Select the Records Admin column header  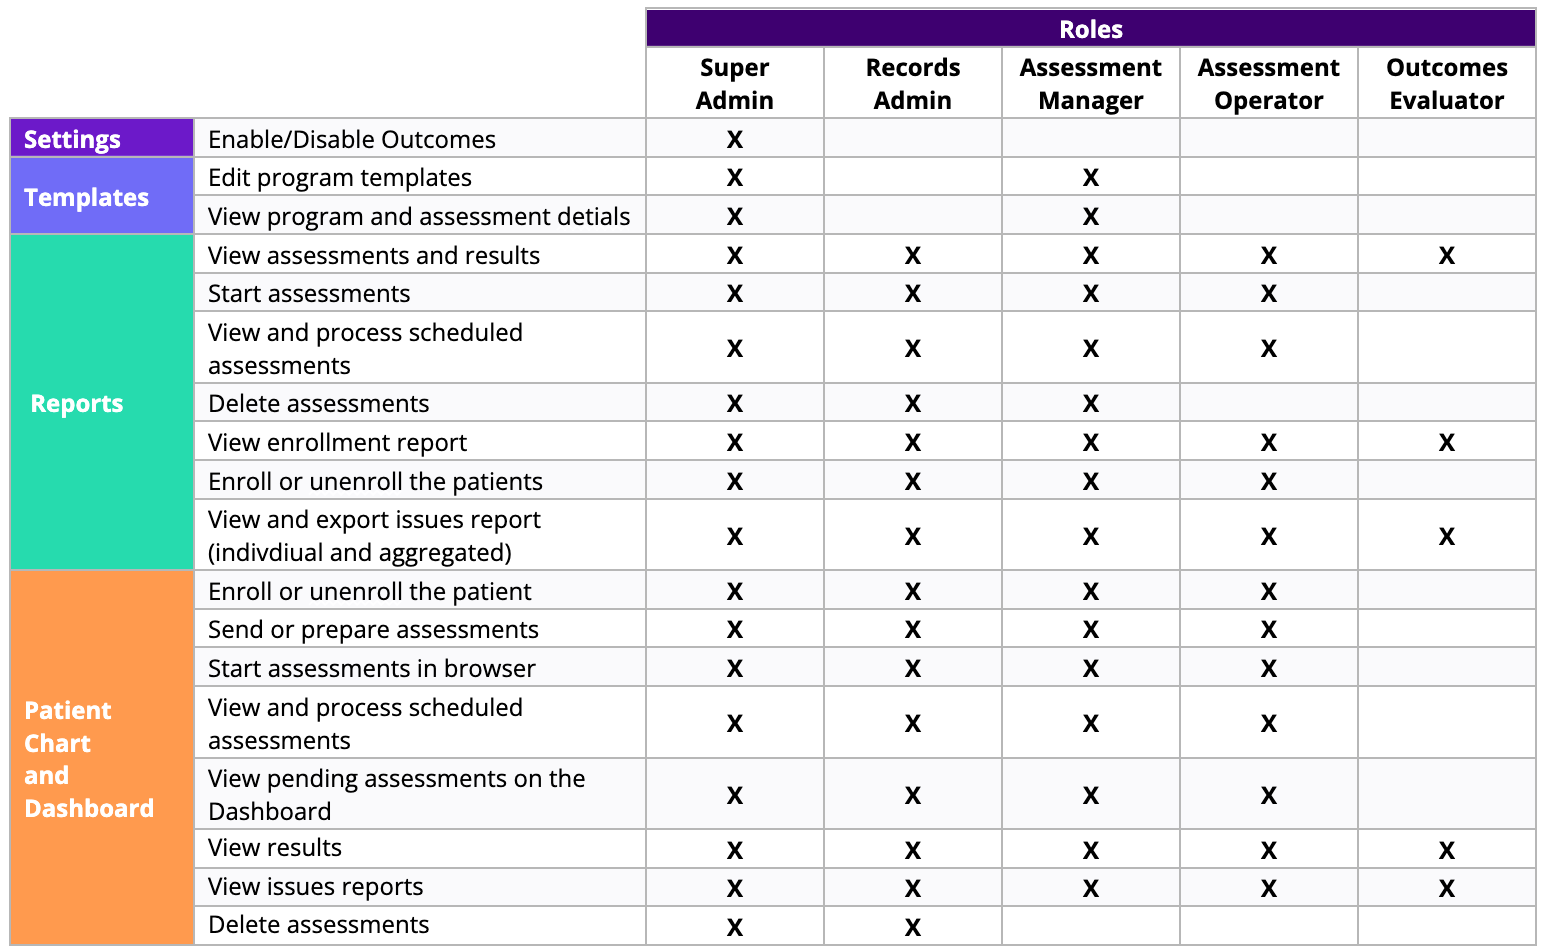pos(912,83)
